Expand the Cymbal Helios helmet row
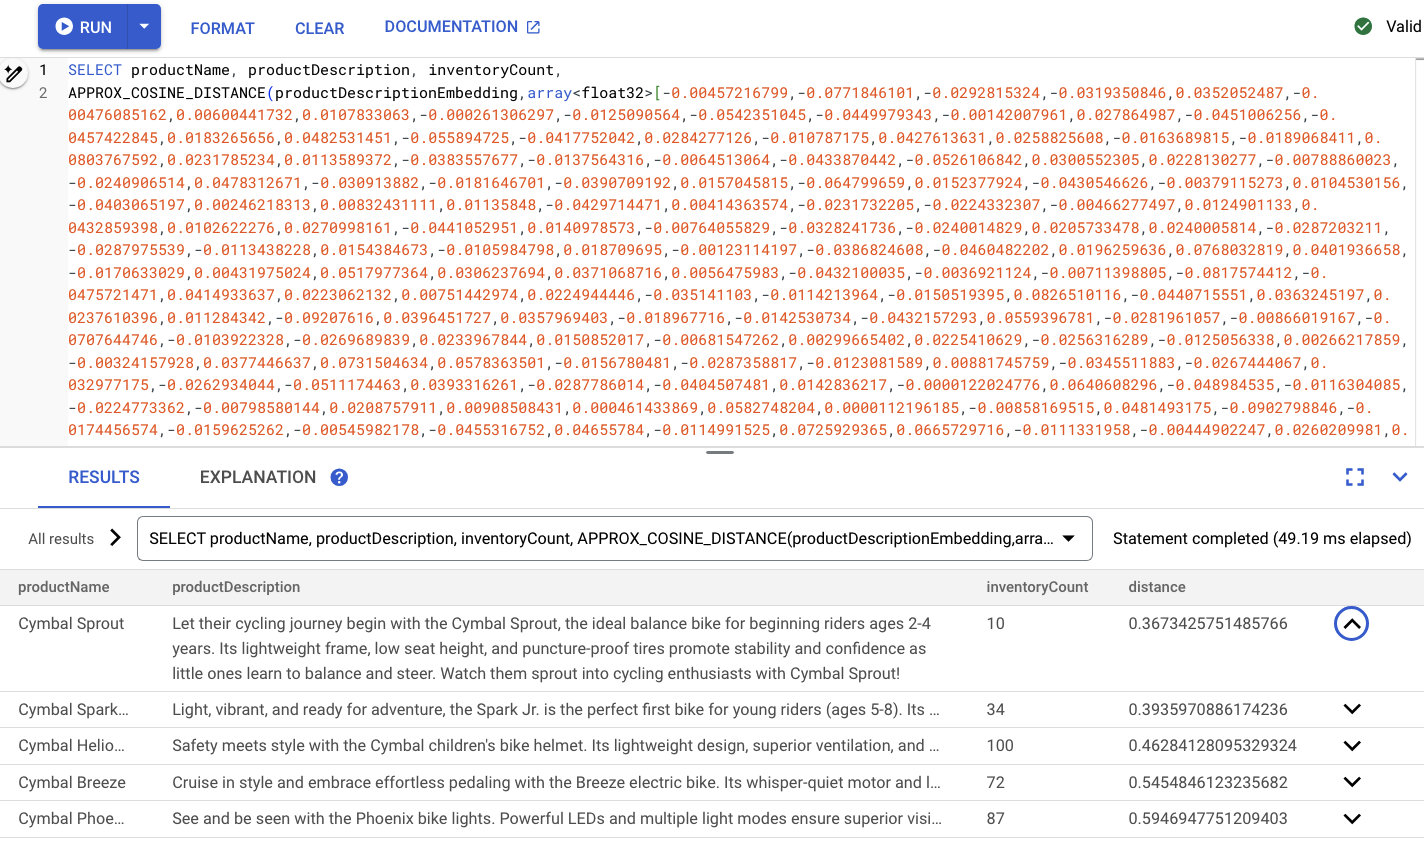 (1352, 745)
